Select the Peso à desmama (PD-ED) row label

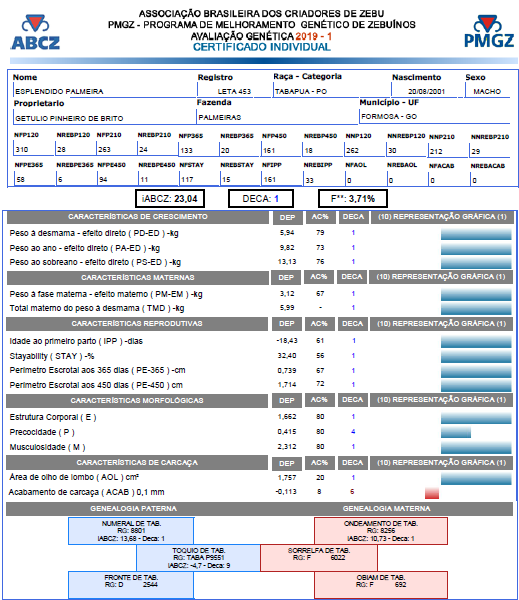[x=94, y=233]
